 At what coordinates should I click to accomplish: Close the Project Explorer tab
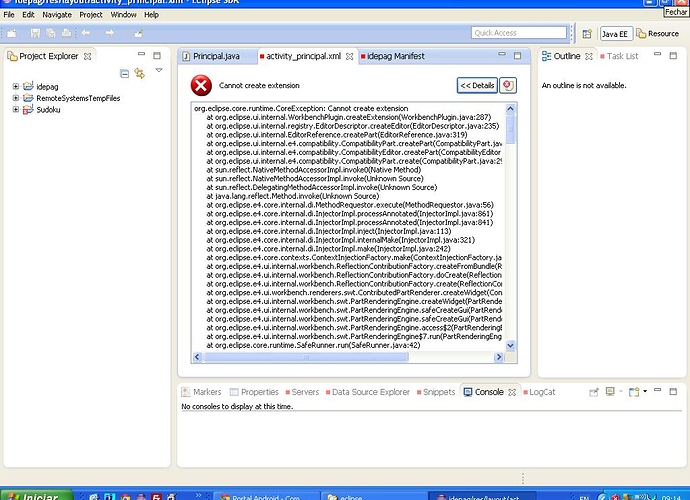[88, 56]
